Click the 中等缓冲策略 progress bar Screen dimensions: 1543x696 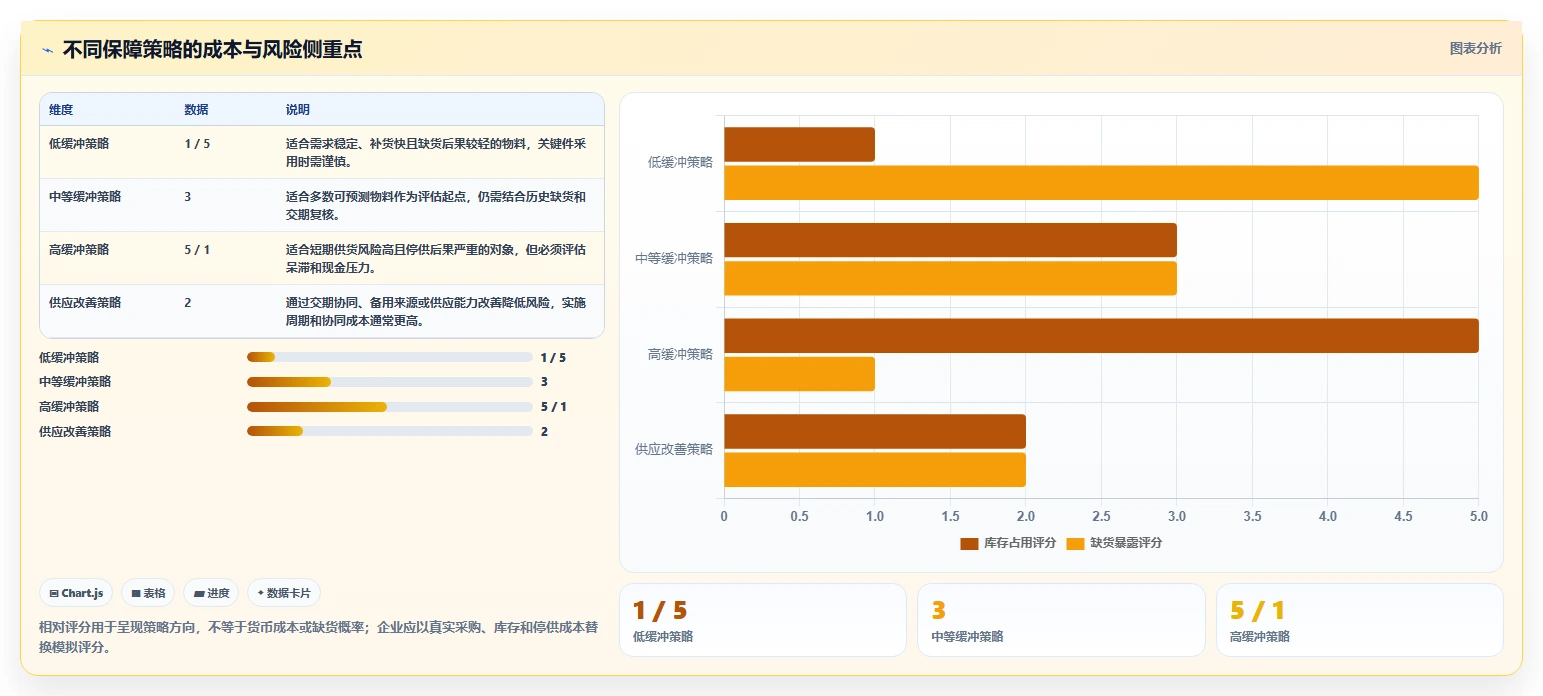click(390, 382)
